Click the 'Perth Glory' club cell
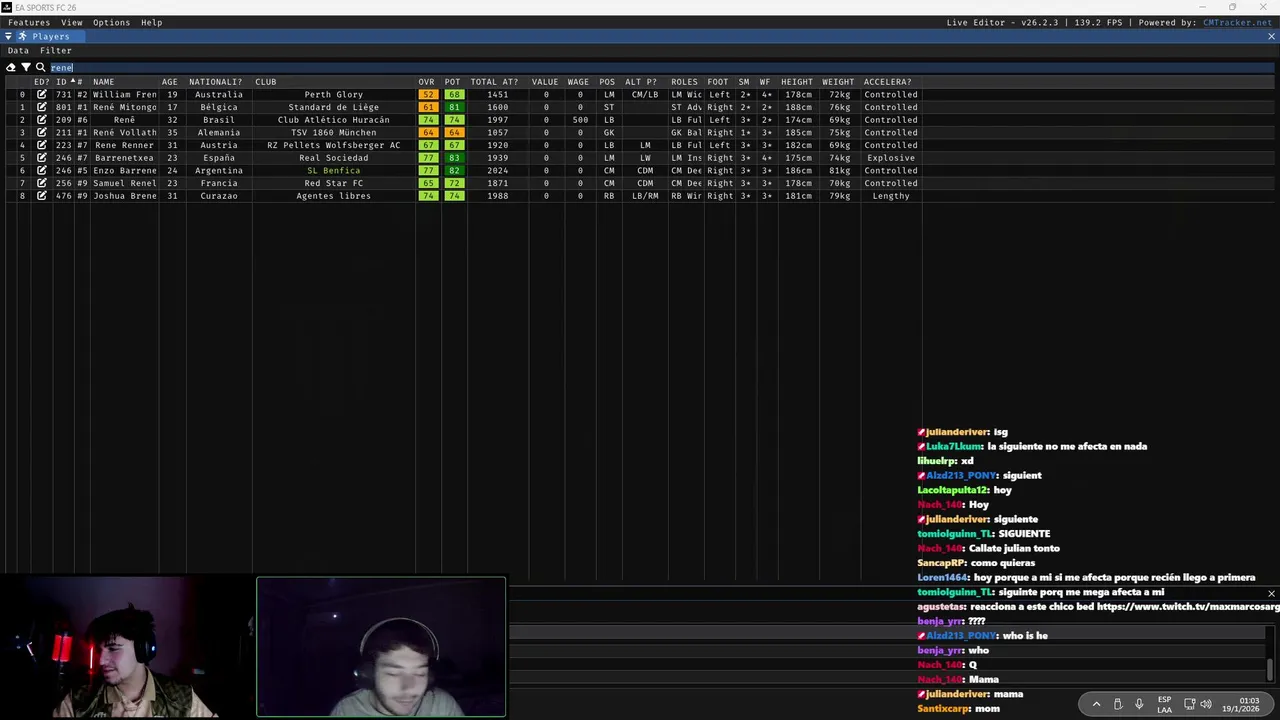The width and height of the screenshot is (1280, 720). [x=334, y=95]
